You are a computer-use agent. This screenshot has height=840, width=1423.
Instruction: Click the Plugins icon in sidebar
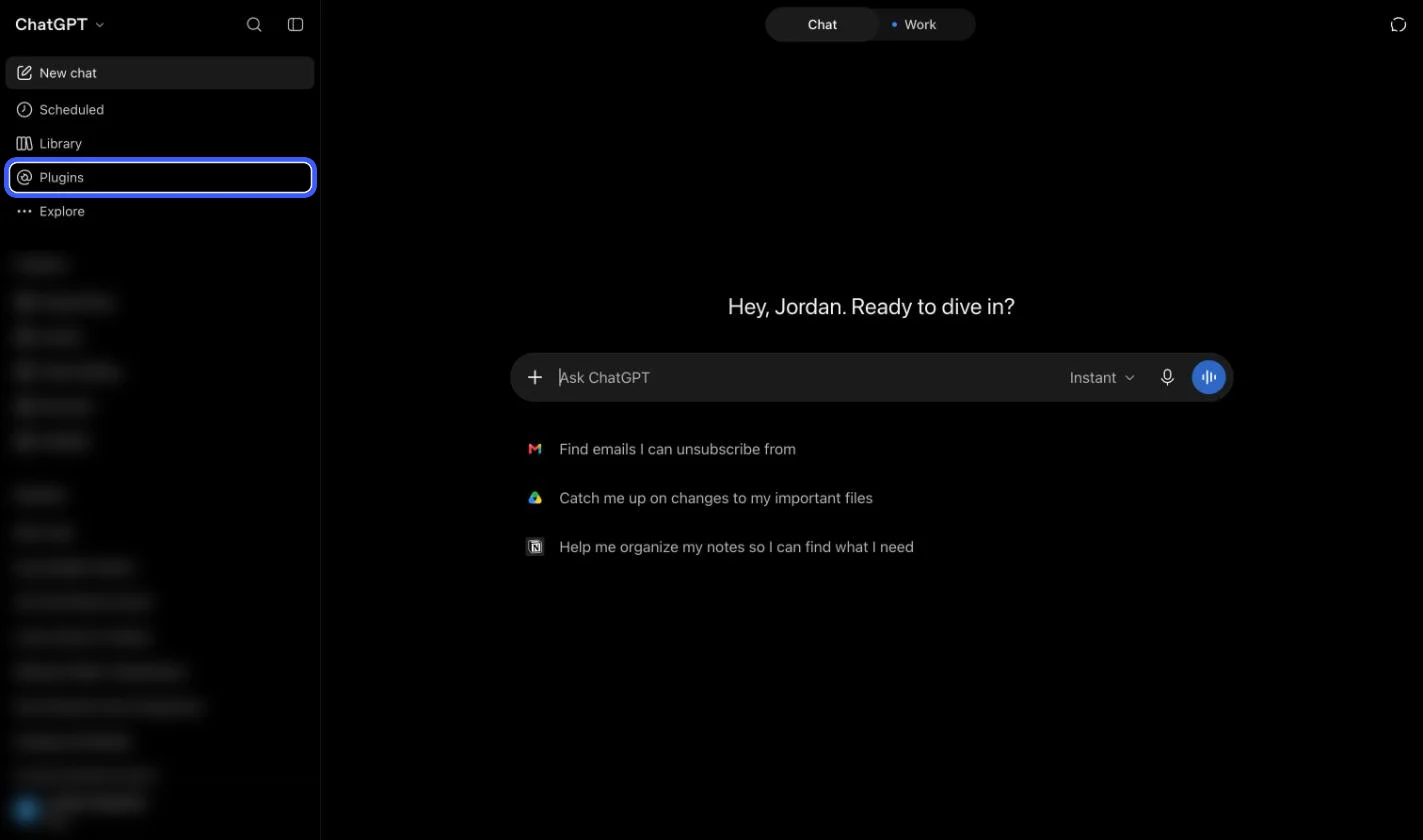[24, 177]
